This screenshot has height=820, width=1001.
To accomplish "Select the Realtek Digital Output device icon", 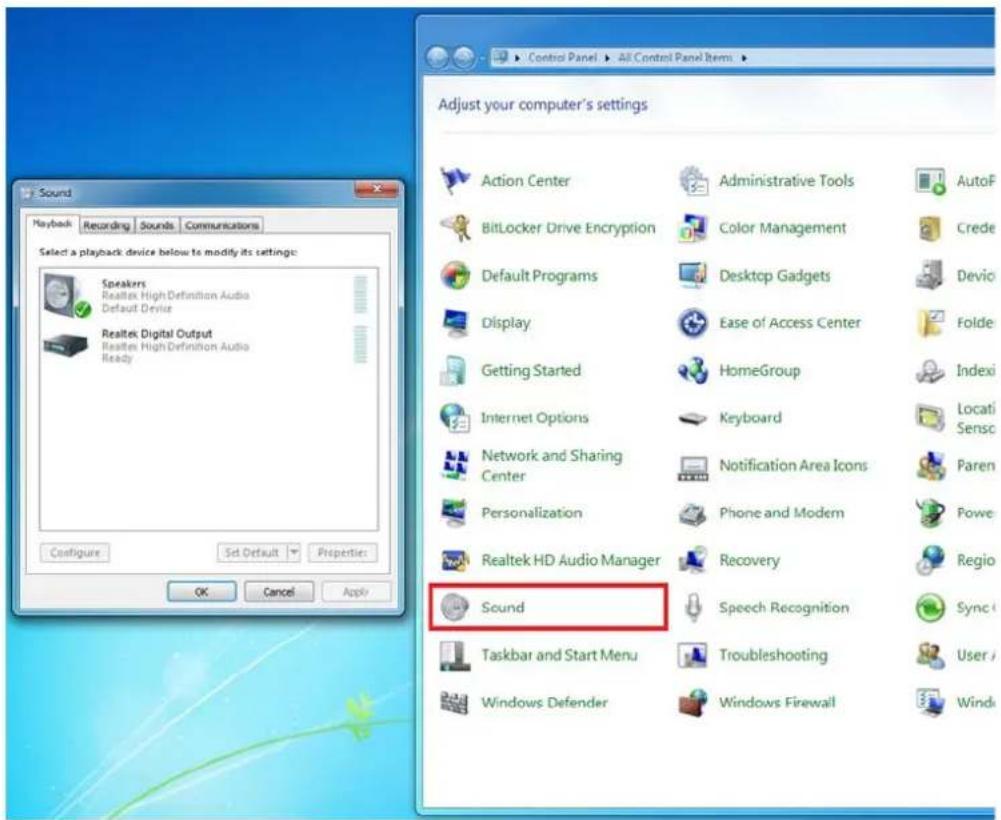I will point(66,345).
